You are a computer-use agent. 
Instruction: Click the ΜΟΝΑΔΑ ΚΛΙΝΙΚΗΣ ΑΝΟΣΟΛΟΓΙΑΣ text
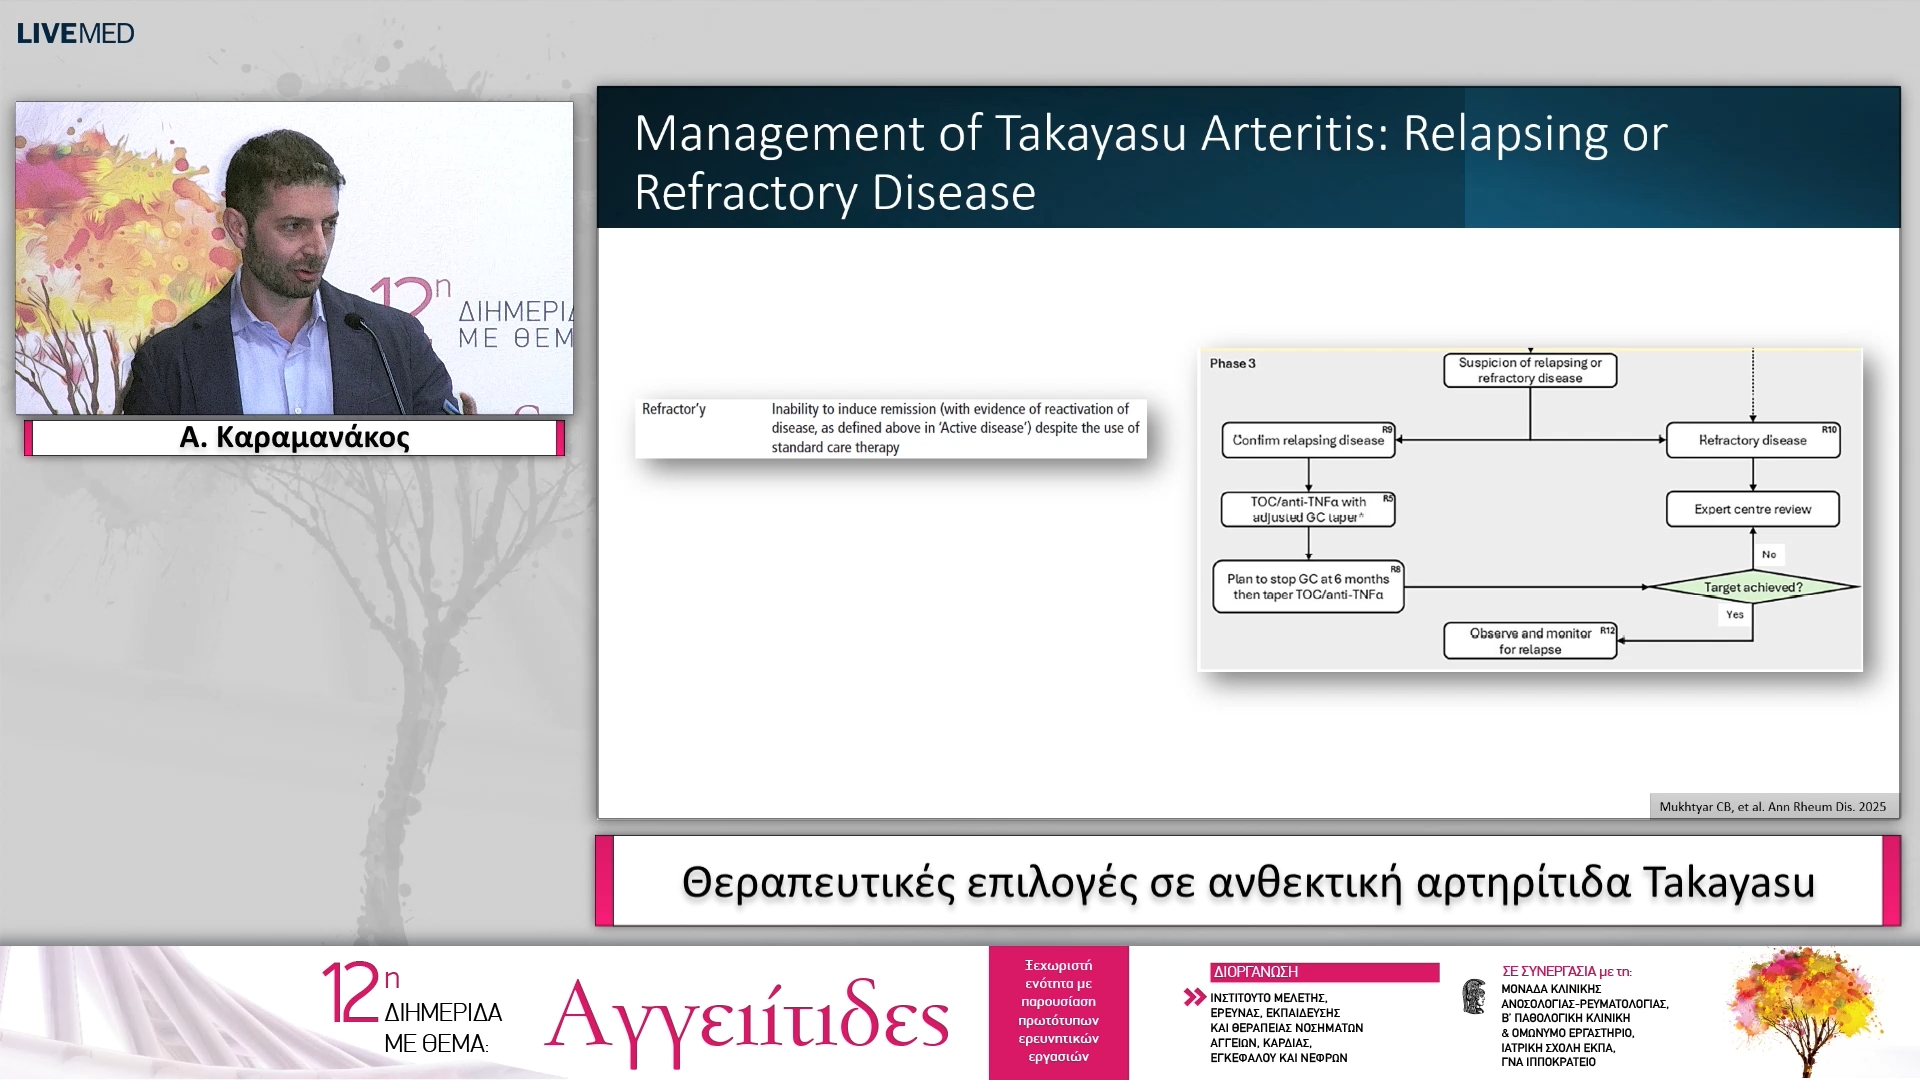pos(1584,1025)
